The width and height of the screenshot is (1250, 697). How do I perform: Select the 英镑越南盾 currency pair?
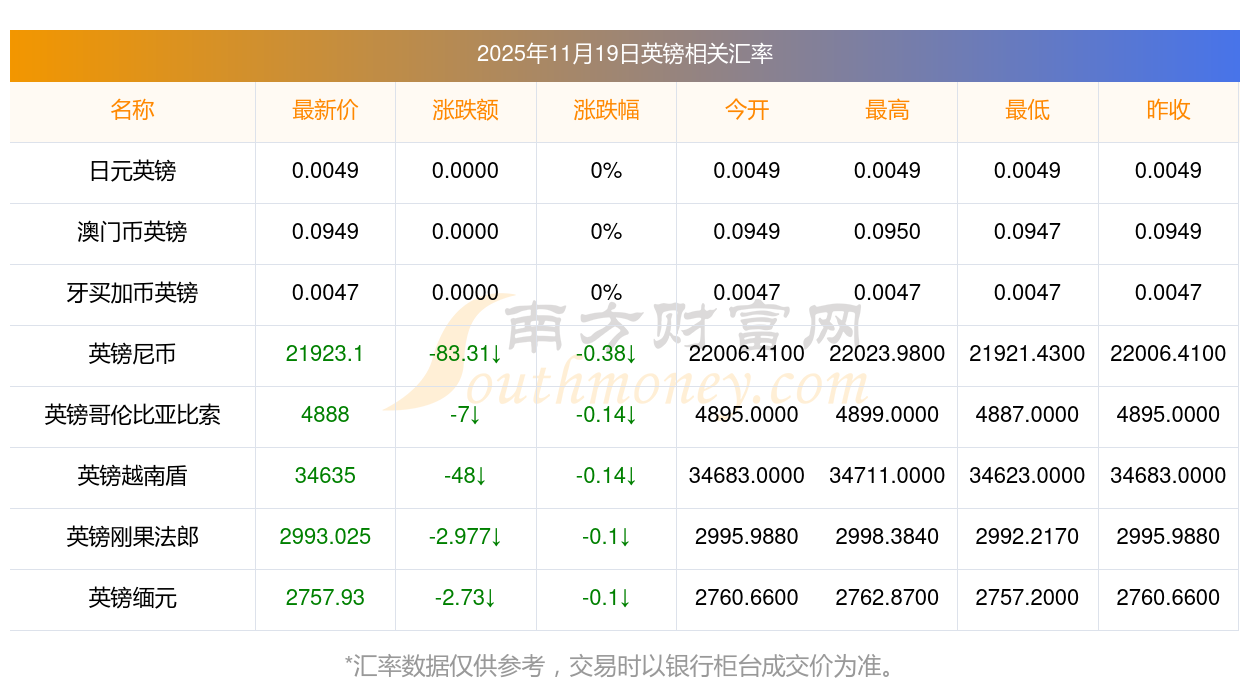(132, 476)
